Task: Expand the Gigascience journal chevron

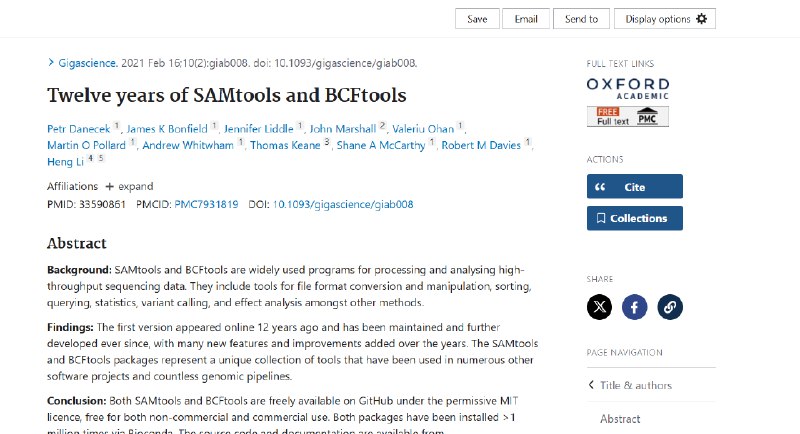Action: coord(51,62)
